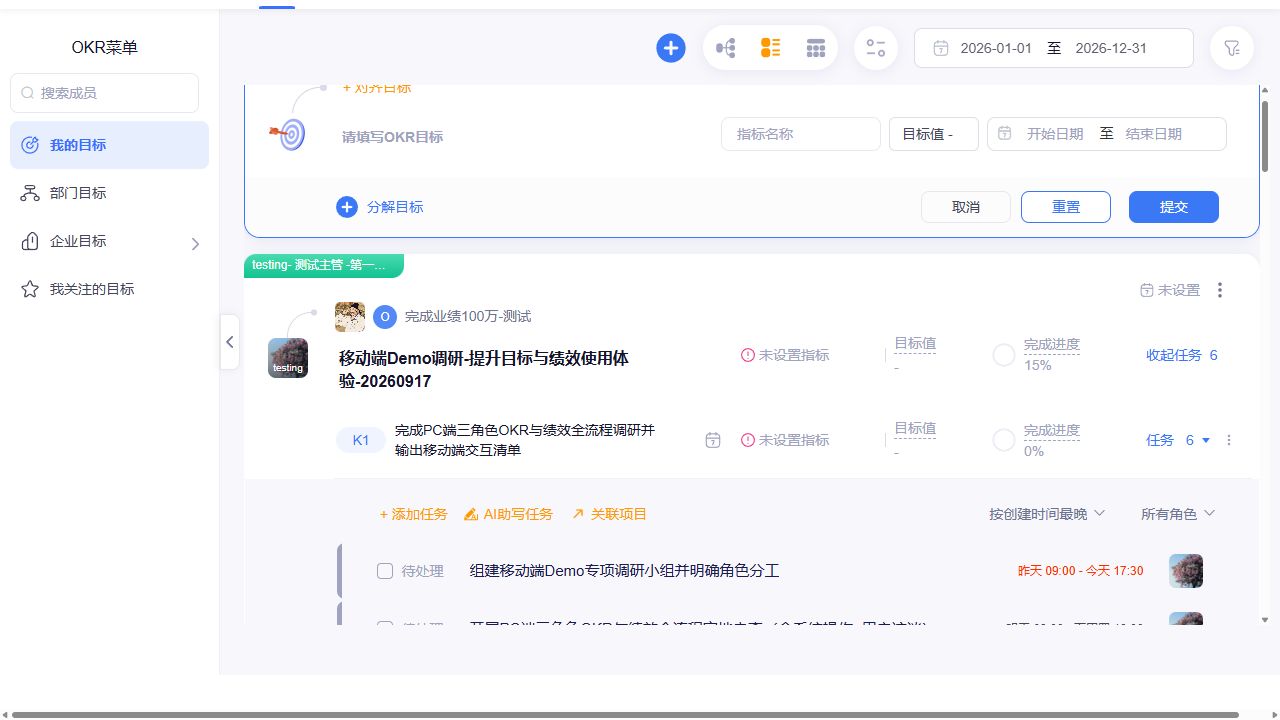This screenshot has width=1280, height=720.
Task: Click the followed objectives star icon
Action: point(30,289)
